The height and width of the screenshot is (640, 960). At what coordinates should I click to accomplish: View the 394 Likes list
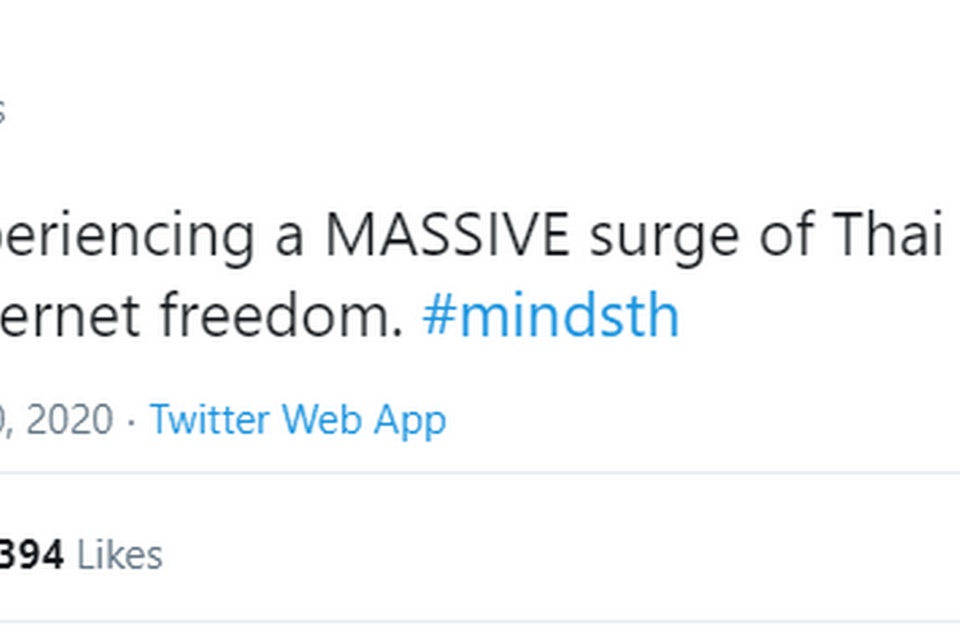click(80, 554)
